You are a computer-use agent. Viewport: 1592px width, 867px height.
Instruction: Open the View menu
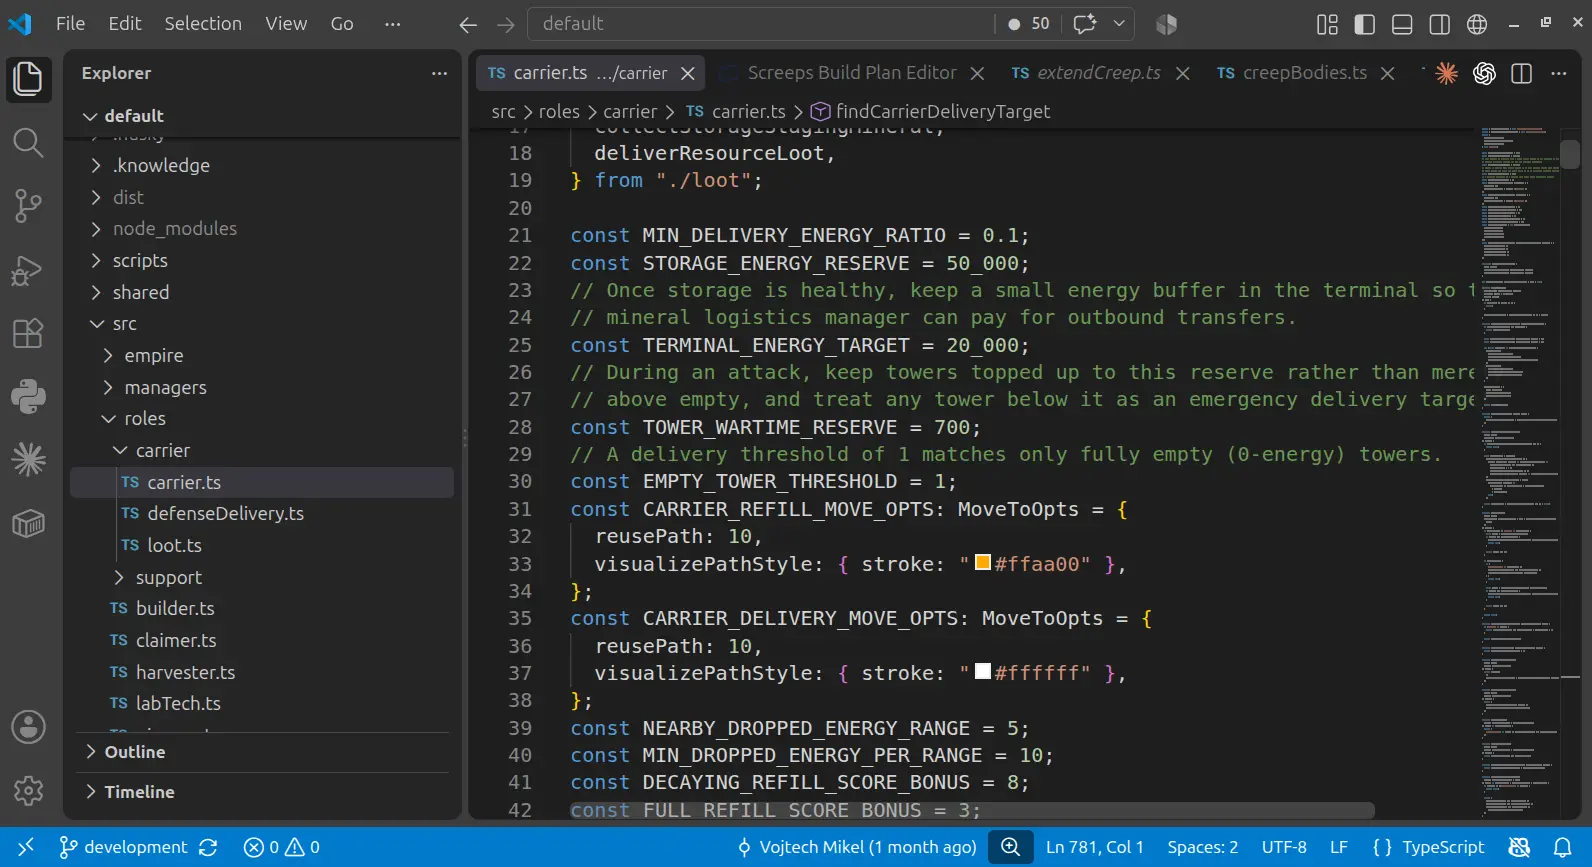(286, 24)
